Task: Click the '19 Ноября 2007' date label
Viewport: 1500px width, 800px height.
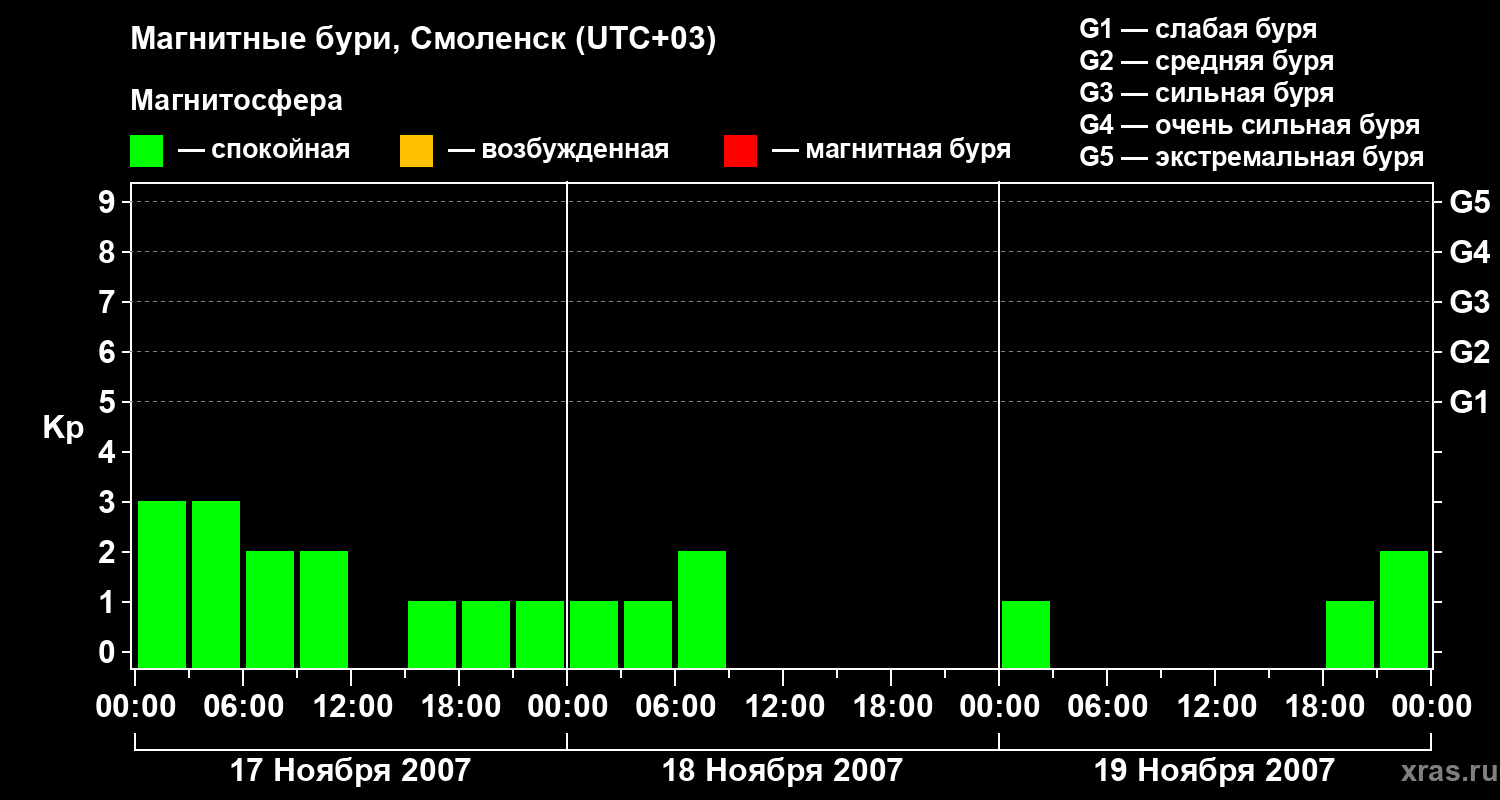Action: (x=1214, y=771)
